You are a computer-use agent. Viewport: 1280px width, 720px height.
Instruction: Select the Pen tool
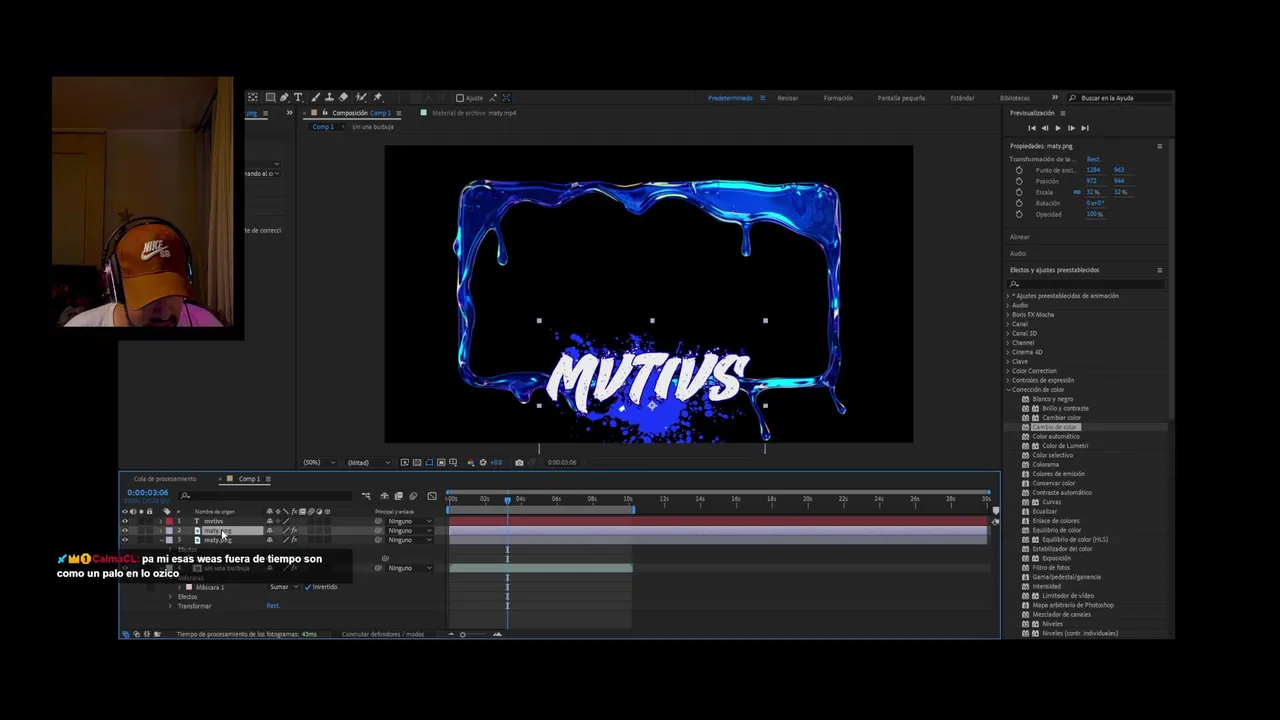coord(284,97)
